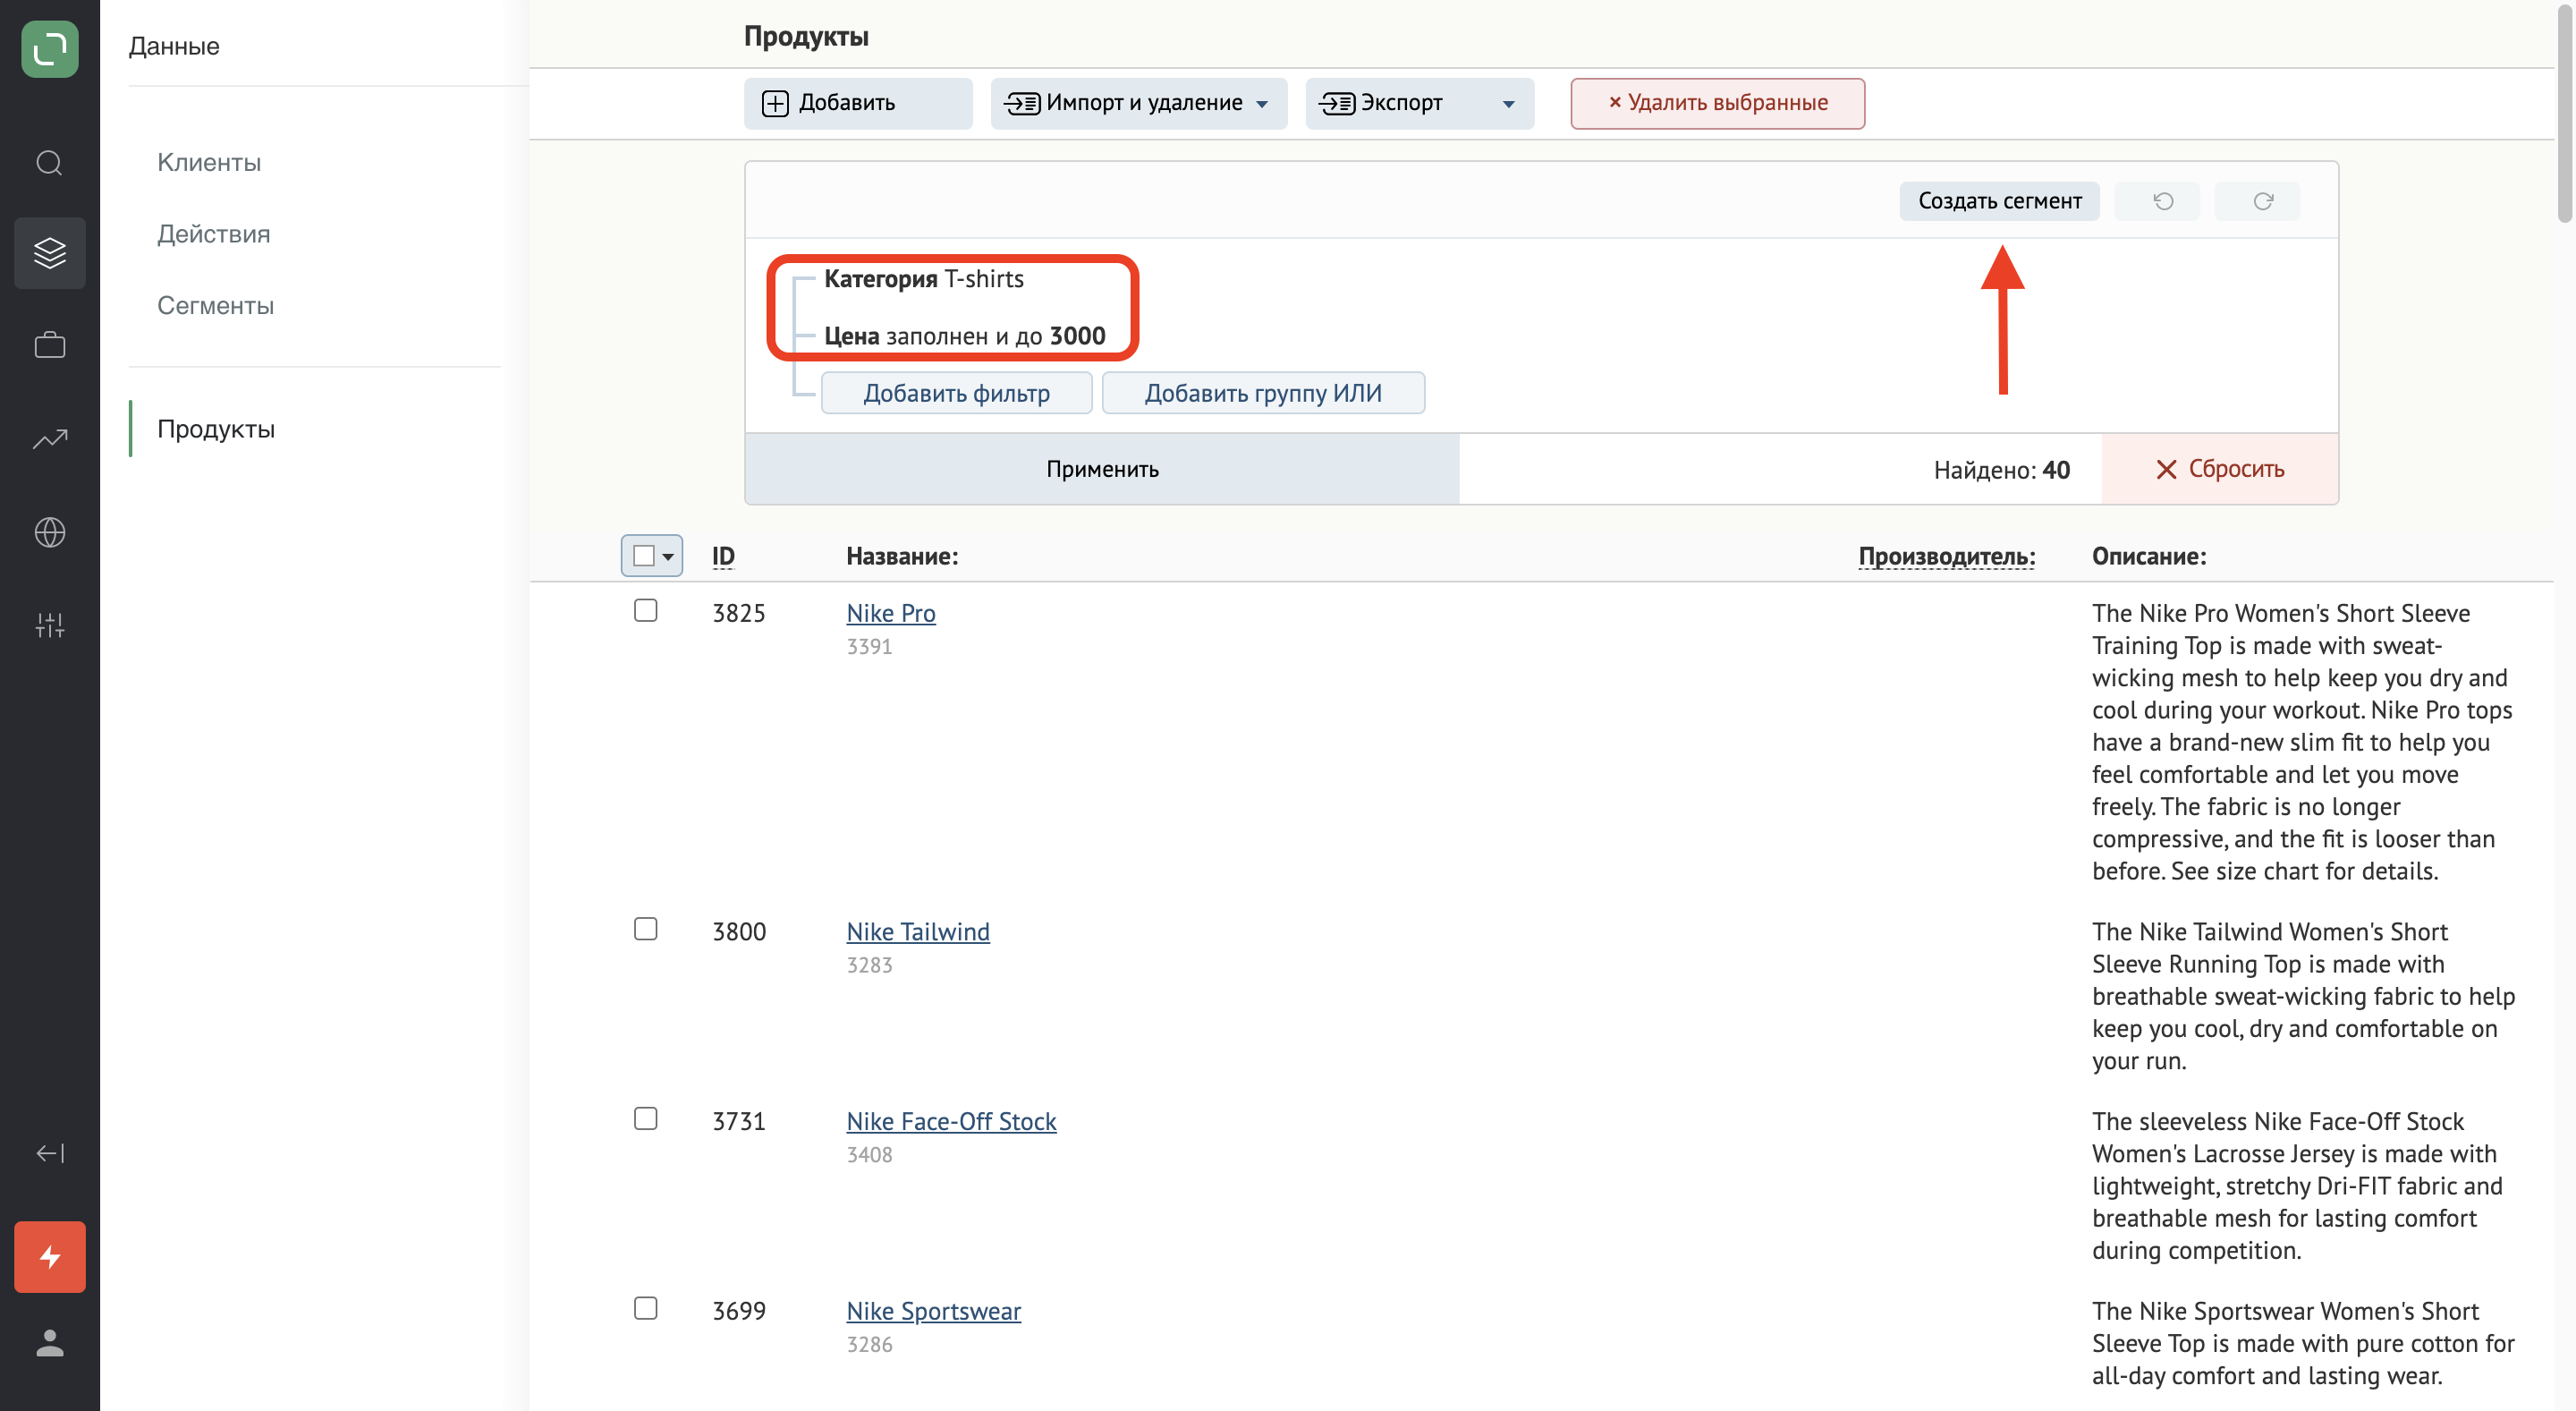Click the Применить button
This screenshot has width=2576, height=1411.
1102,469
